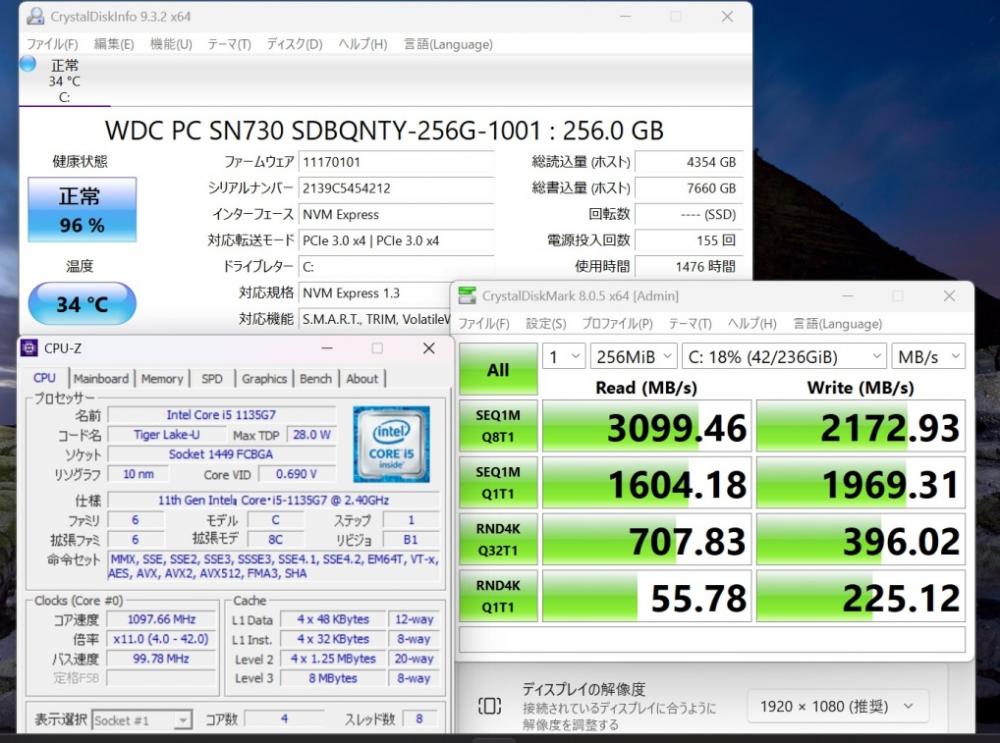Screen dimensions: 1000x743
Task: Click processor name Intel Core i5 1135G7
Action: point(221,415)
